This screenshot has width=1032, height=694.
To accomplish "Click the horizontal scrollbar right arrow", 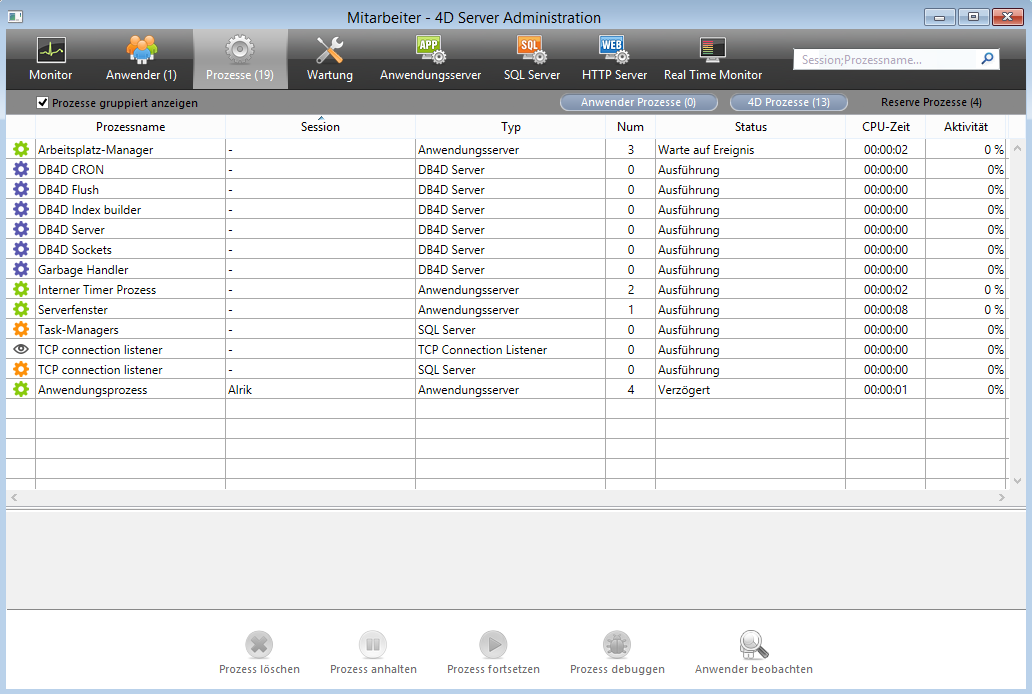I will (x=1001, y=497).
